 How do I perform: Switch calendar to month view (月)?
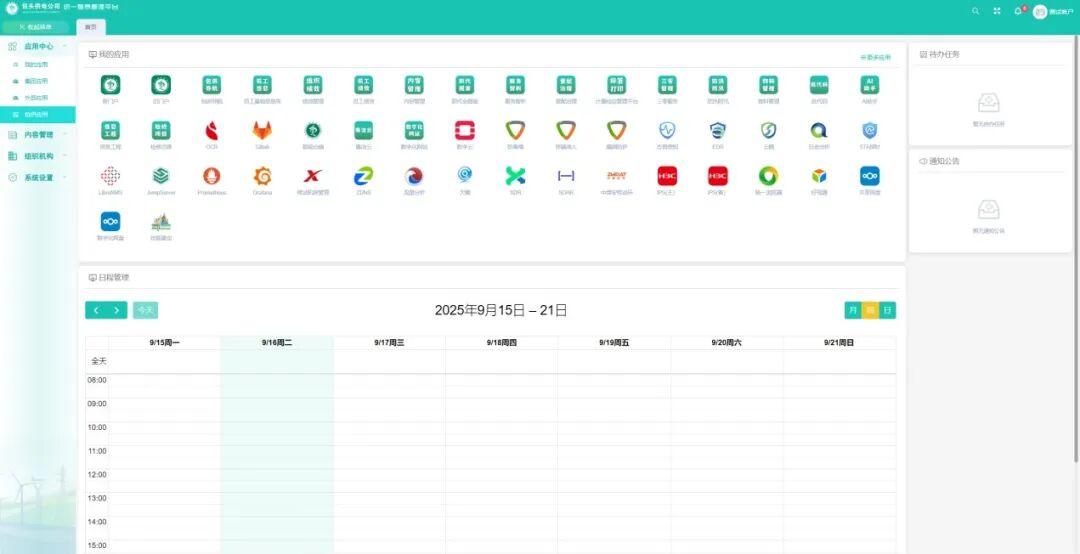click(x=852, y=310)
